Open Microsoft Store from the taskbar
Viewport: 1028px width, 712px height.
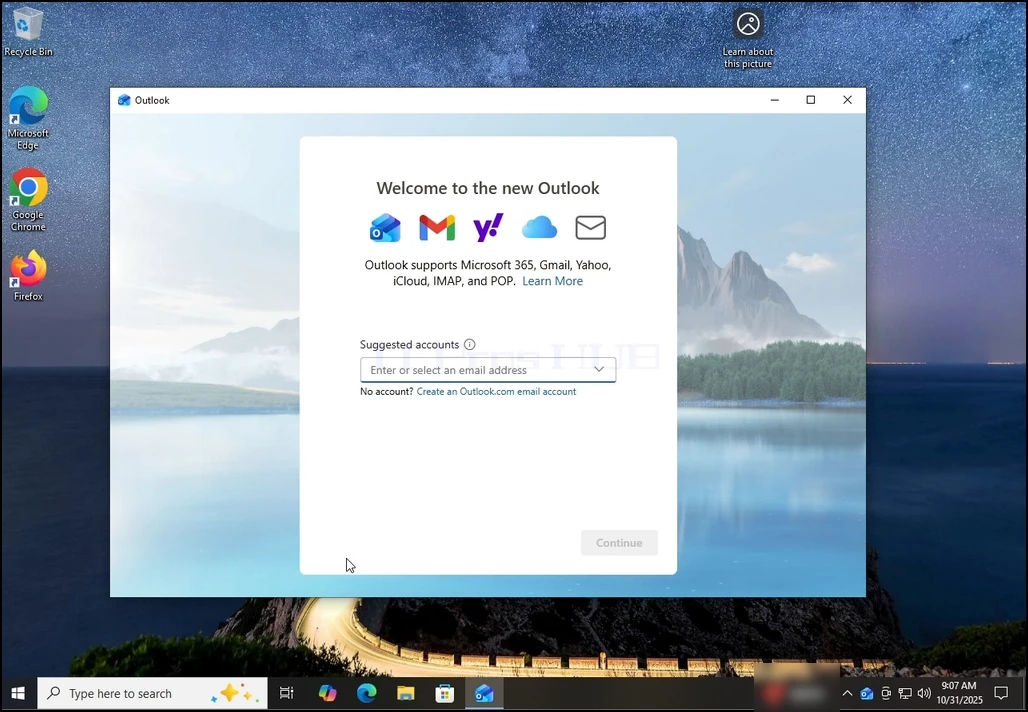445,694
